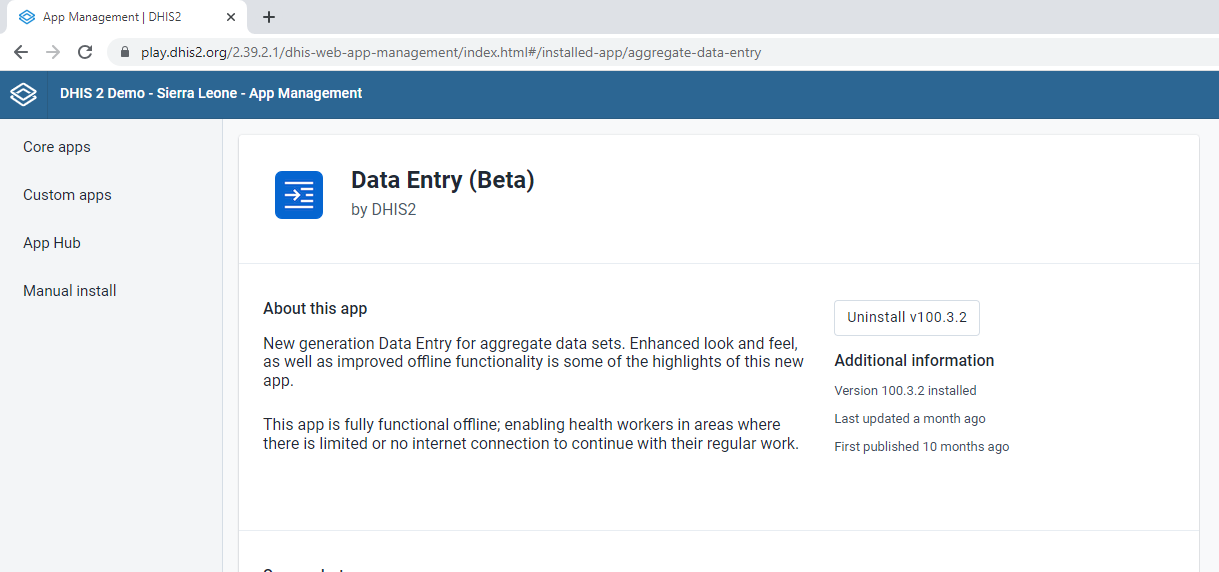Reload the page with refresh icon
Viewport: 1219px width, 572px height.
pos(85,52)
